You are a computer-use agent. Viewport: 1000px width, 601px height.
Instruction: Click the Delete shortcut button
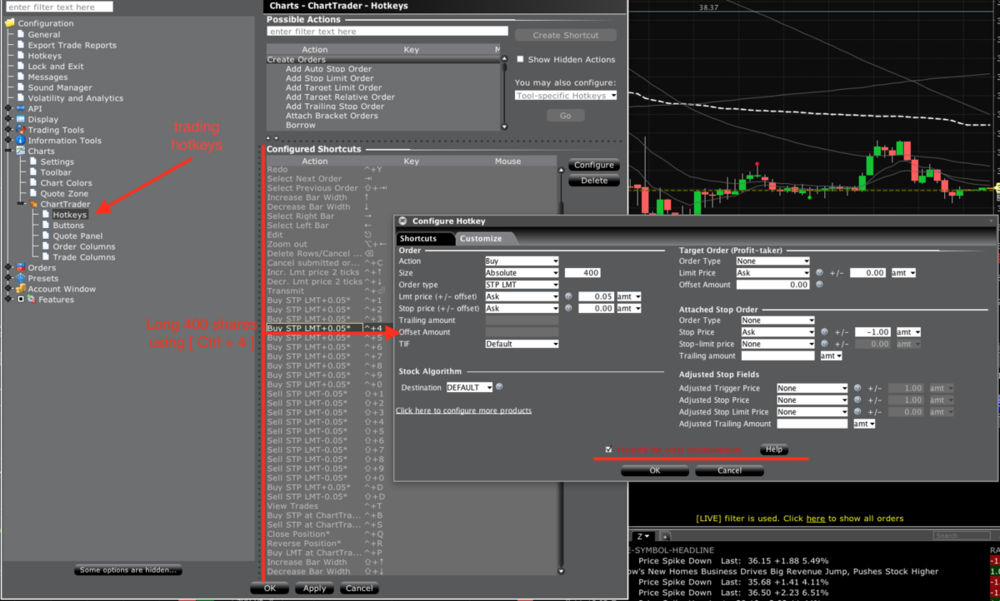(x=594, y=181)
